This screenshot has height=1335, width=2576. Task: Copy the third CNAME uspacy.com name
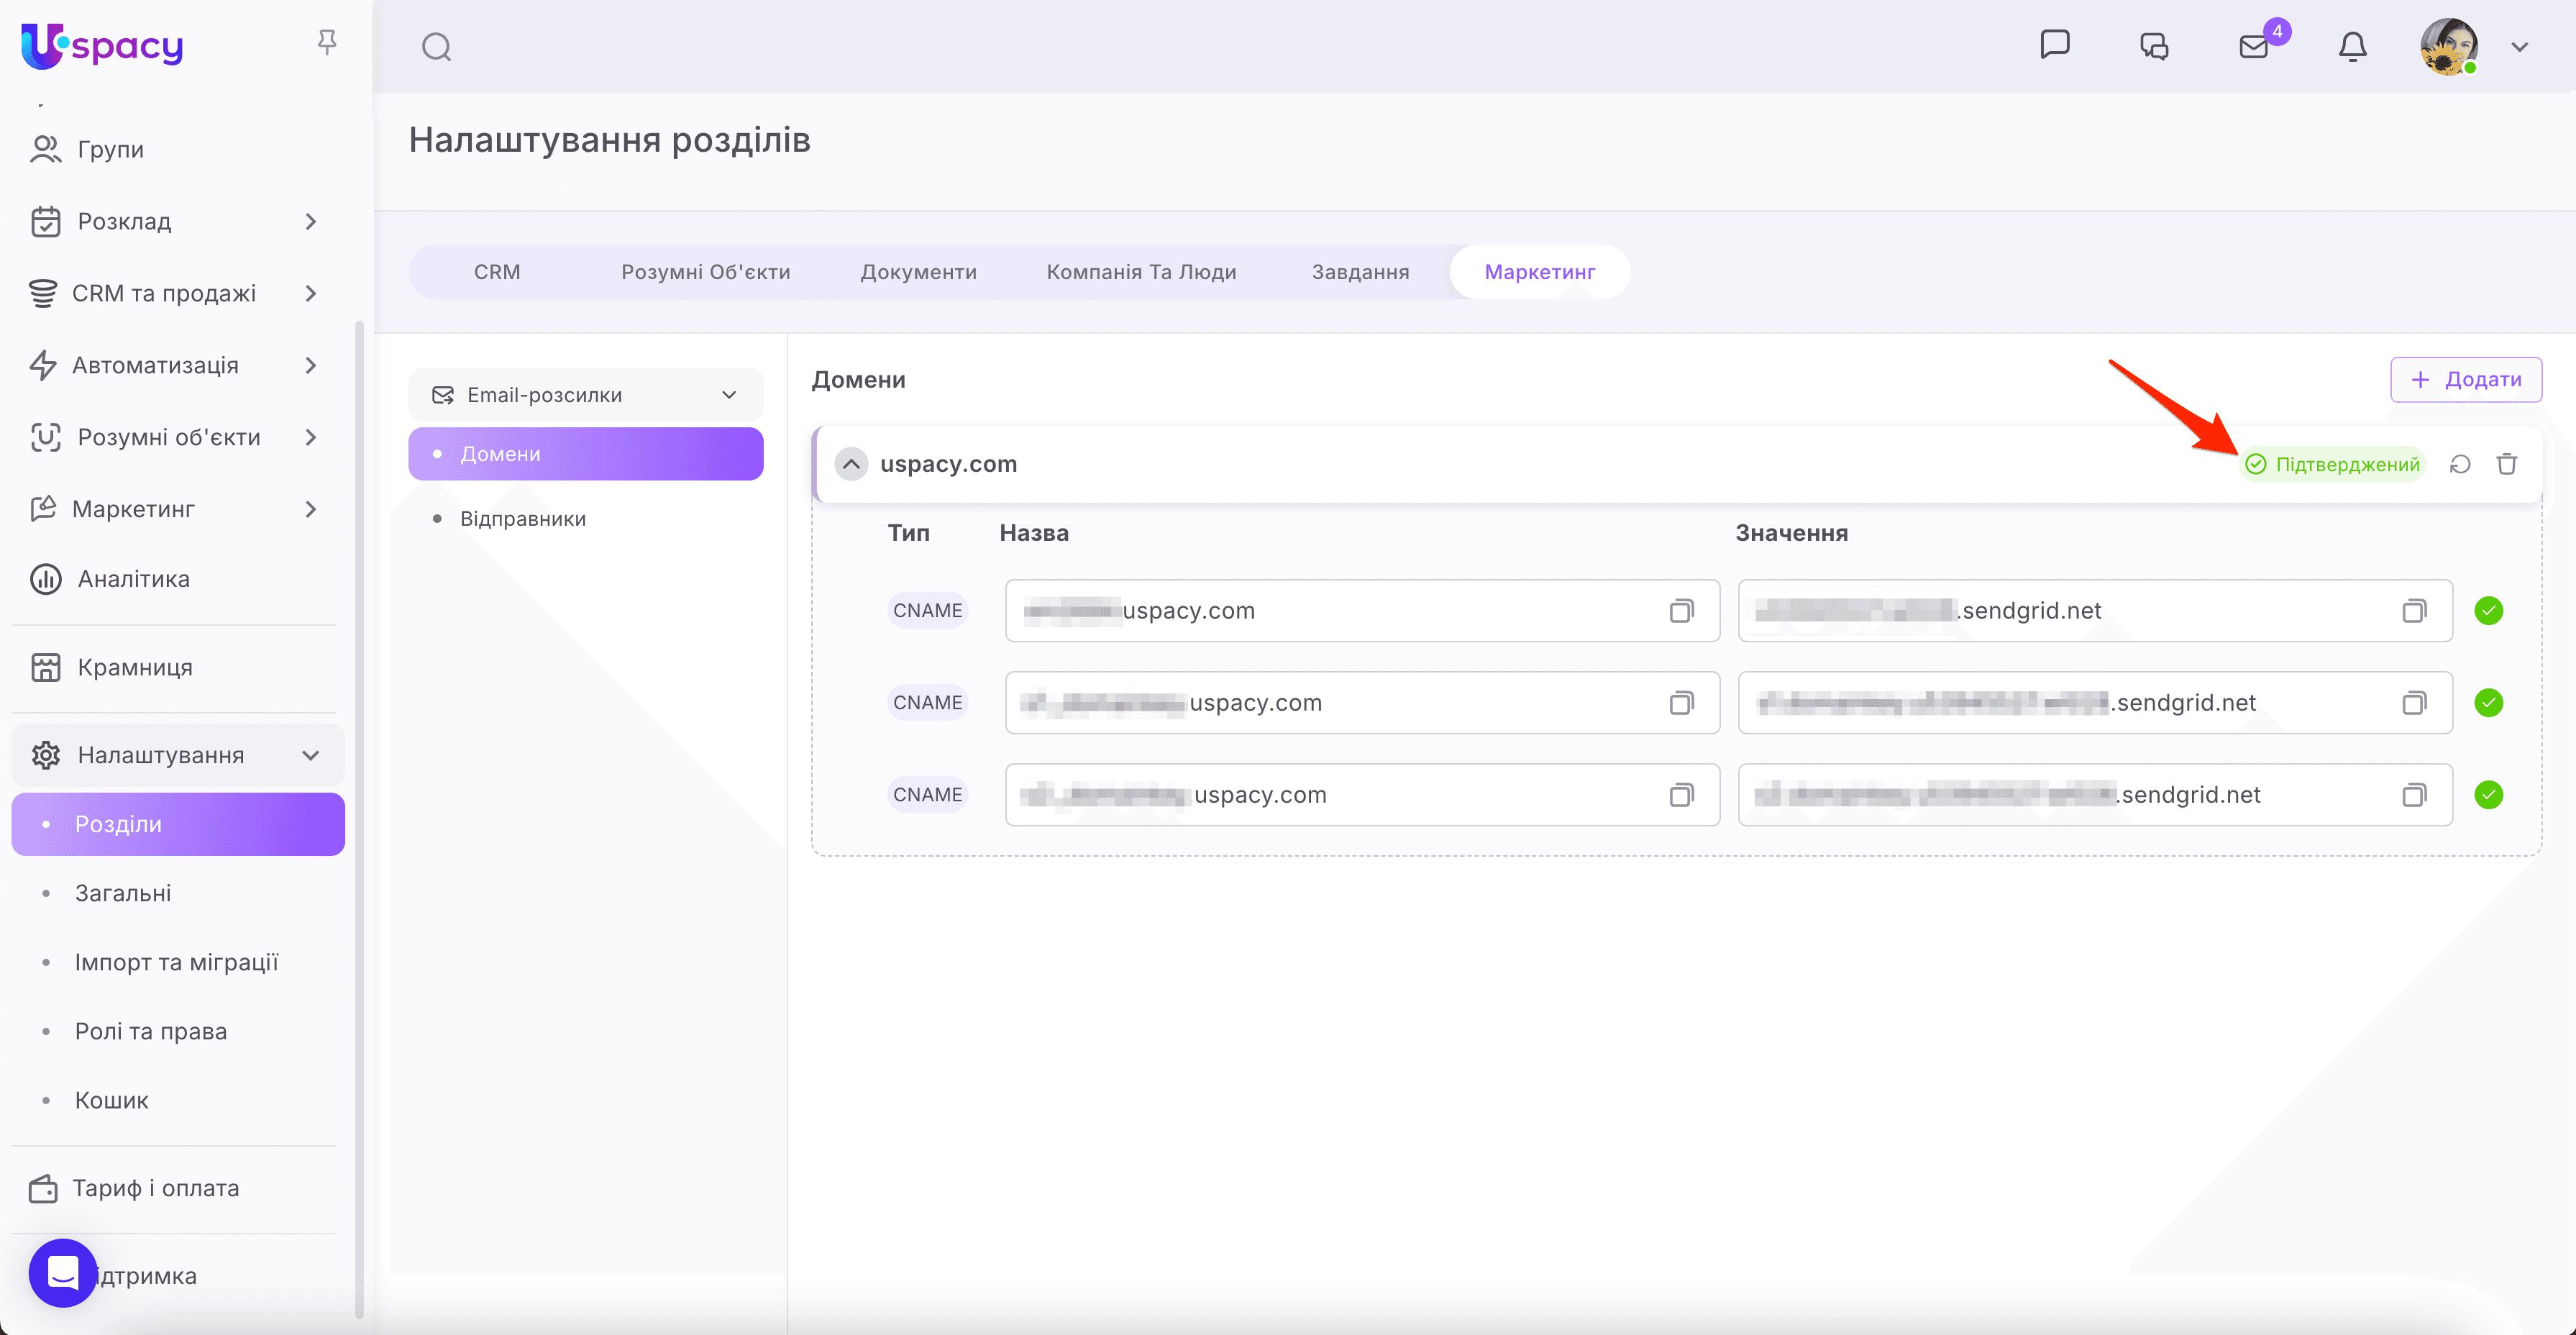click(x=1681, y=795)
